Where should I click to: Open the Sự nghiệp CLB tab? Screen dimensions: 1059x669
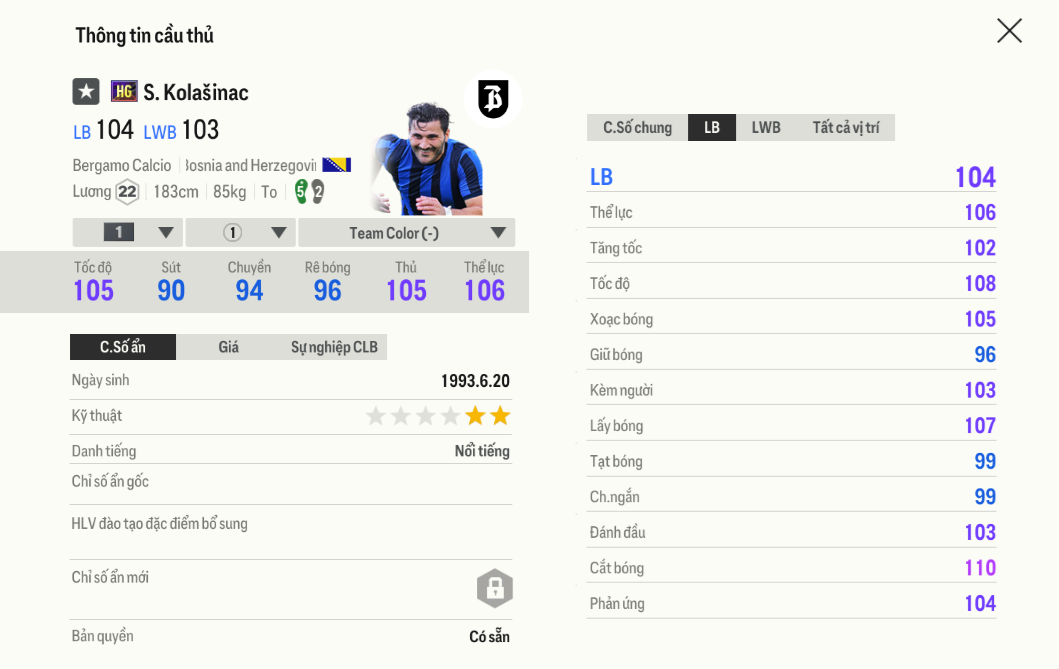point(334,347)
